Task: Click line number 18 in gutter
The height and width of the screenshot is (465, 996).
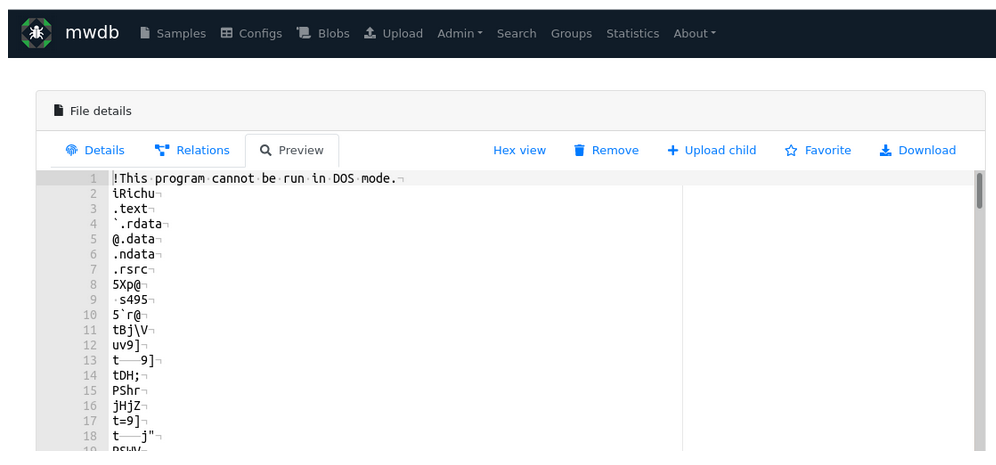Action: coord(90,436)
